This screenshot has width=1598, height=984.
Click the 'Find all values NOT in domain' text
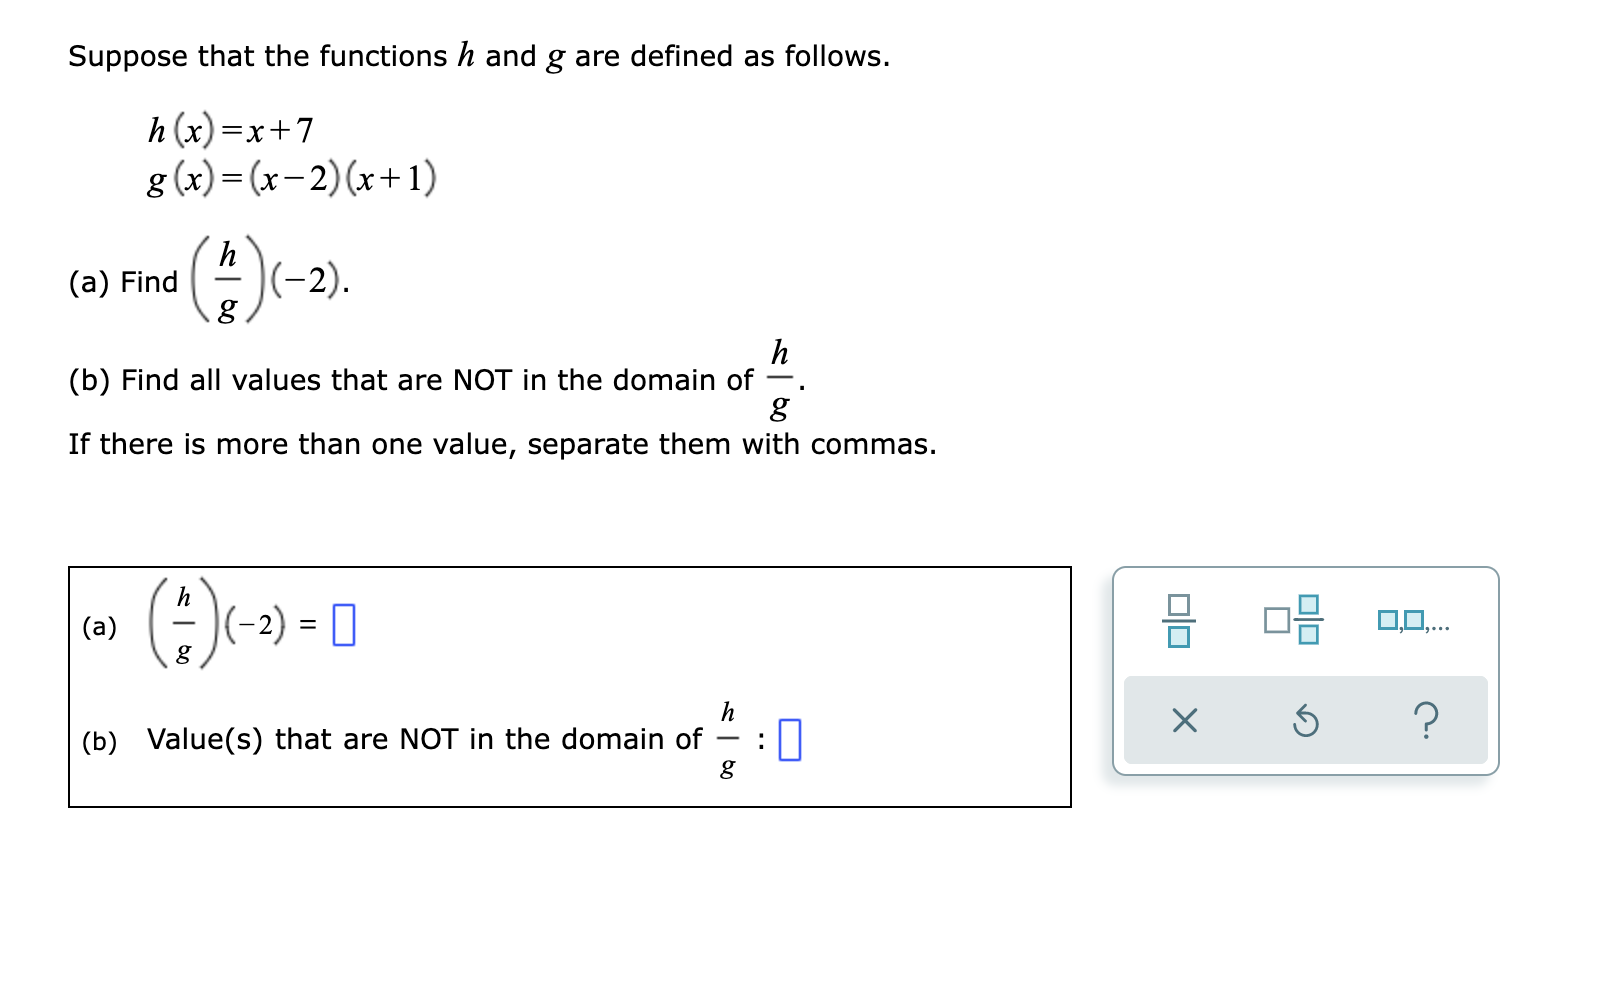pyautogui.click(x=410, y=380)
